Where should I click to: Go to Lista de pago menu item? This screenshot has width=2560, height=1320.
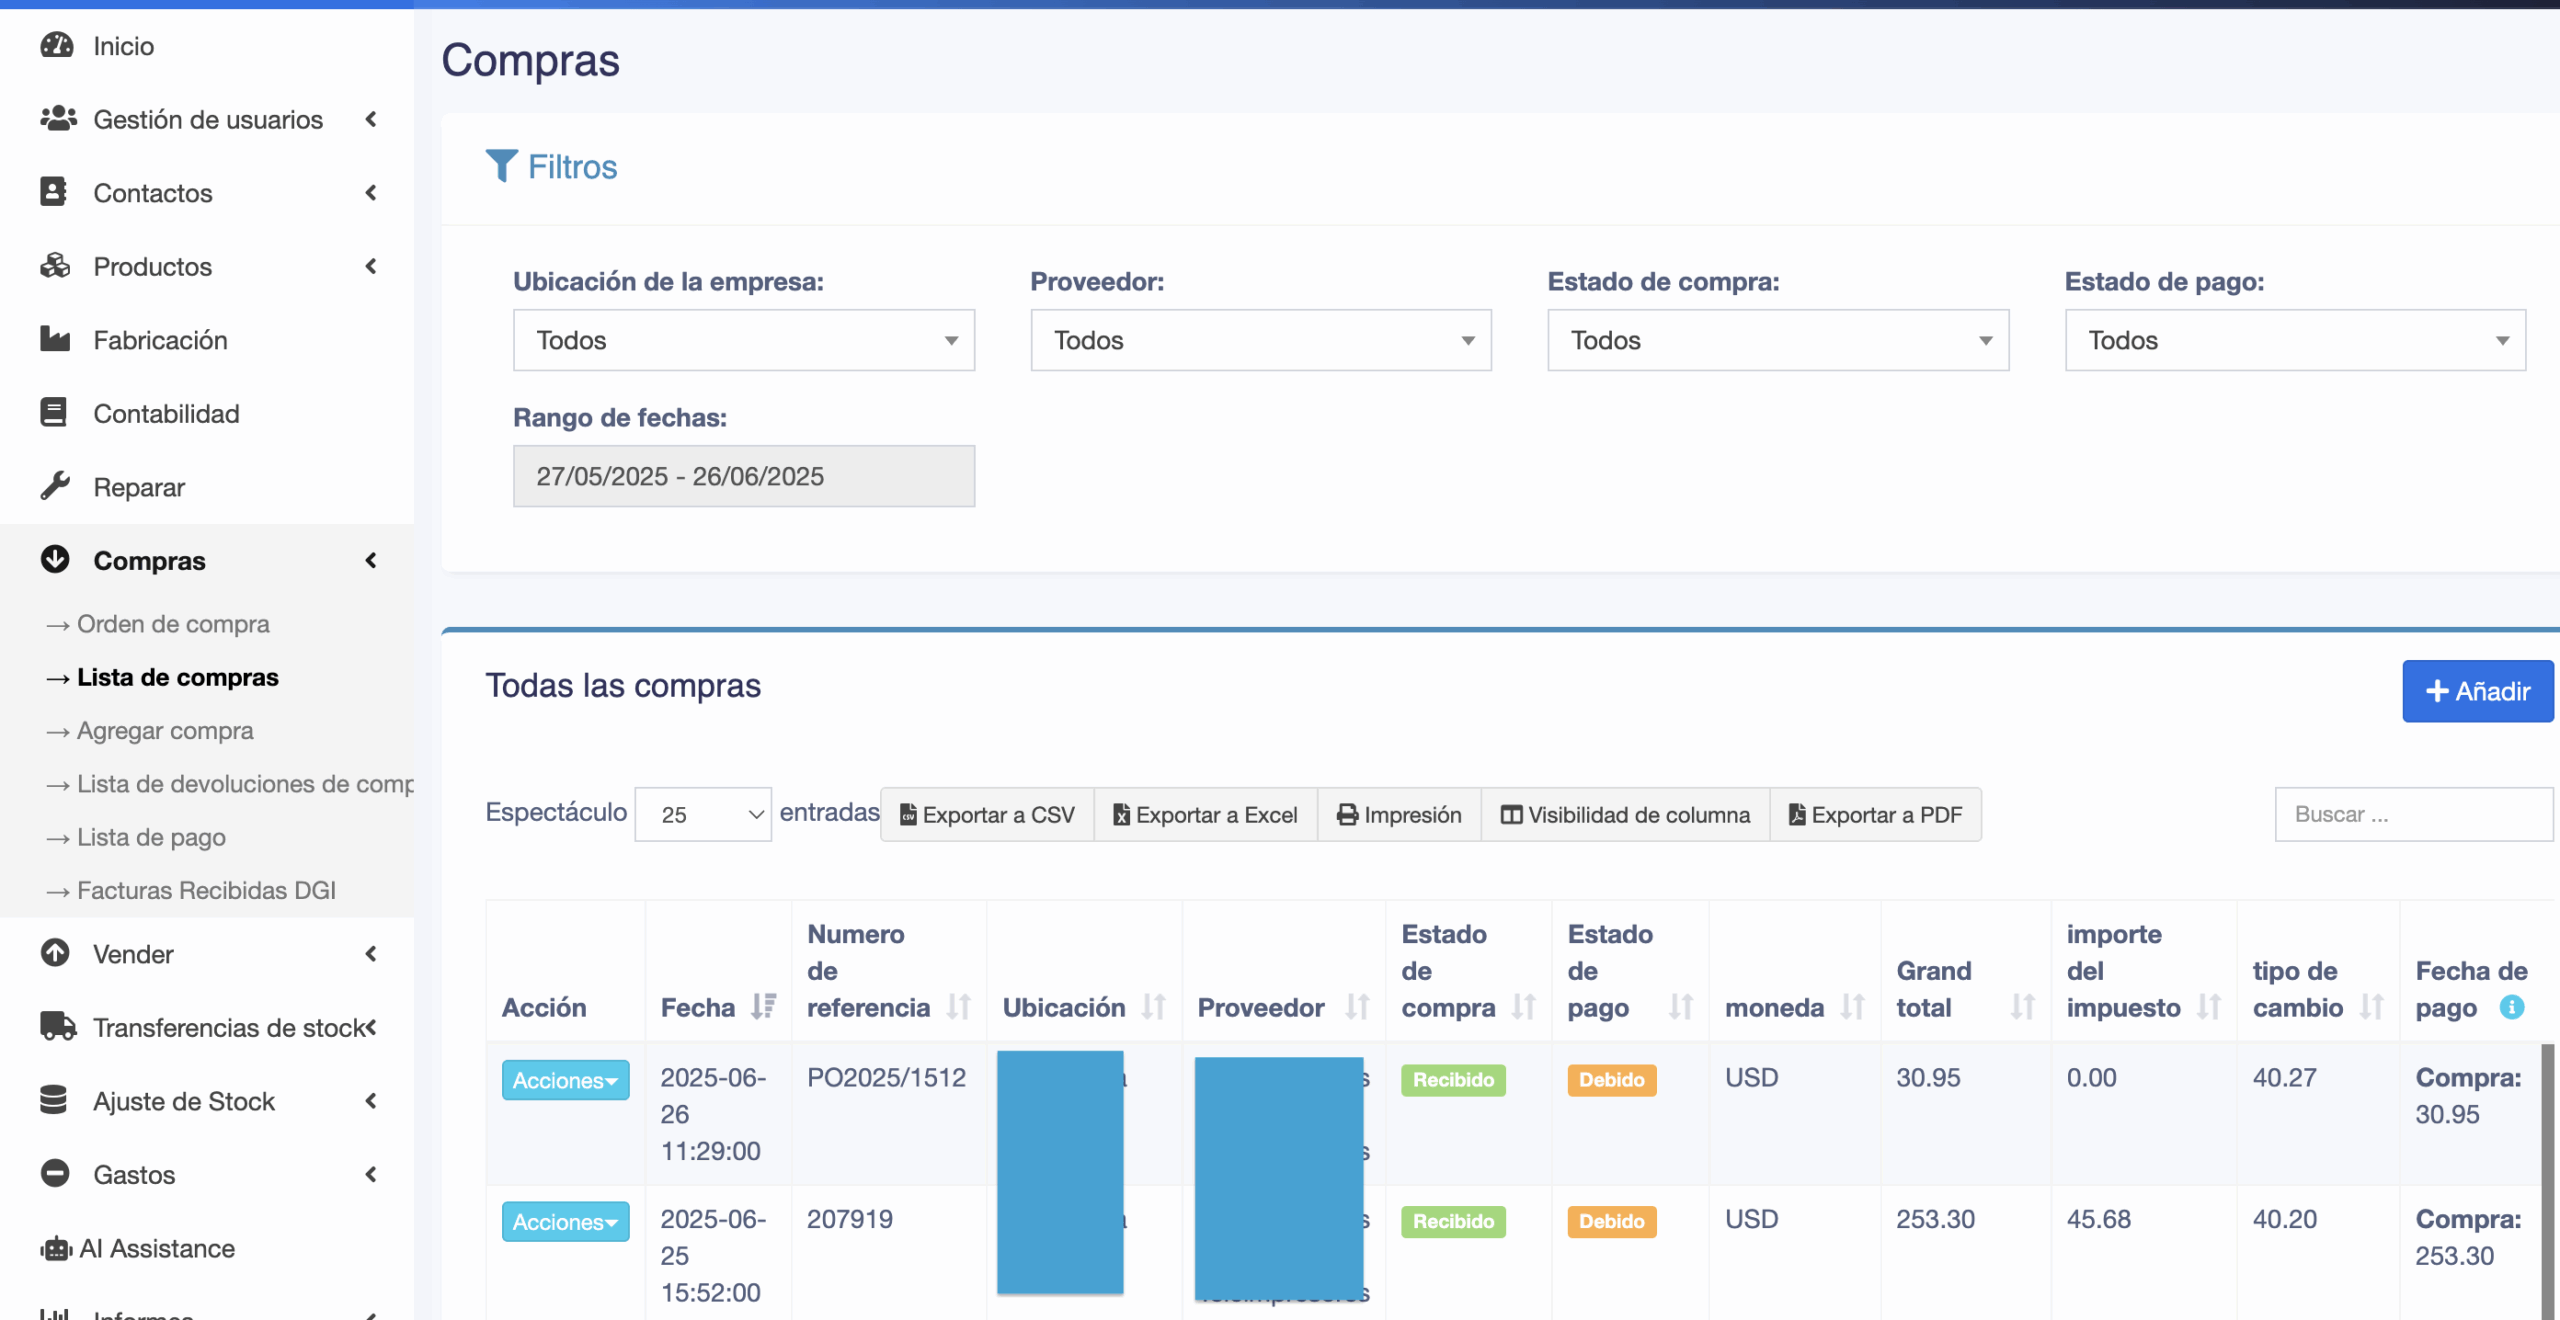click(151, 837)
